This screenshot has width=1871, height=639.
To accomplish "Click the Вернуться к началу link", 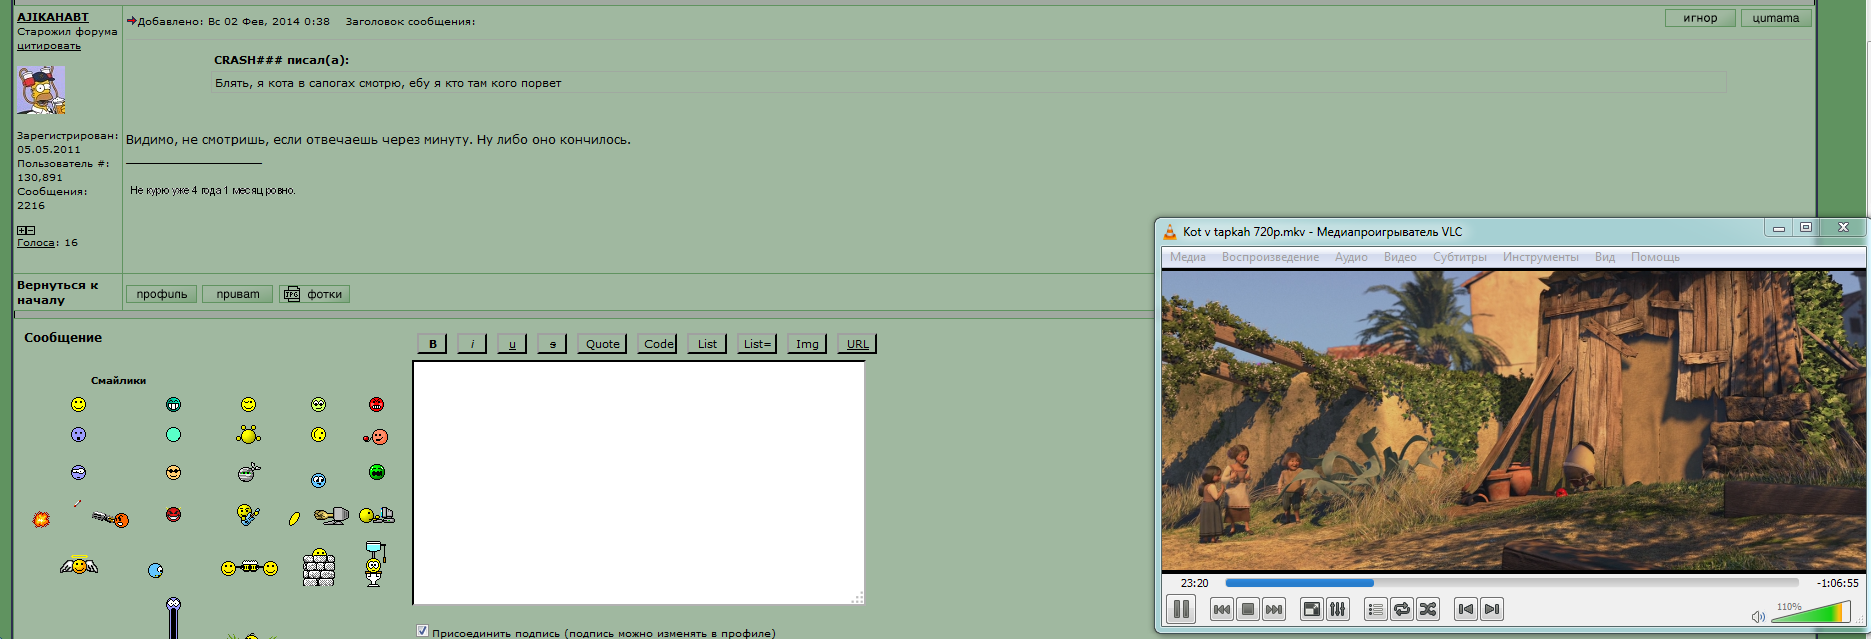I will (57, 292).
